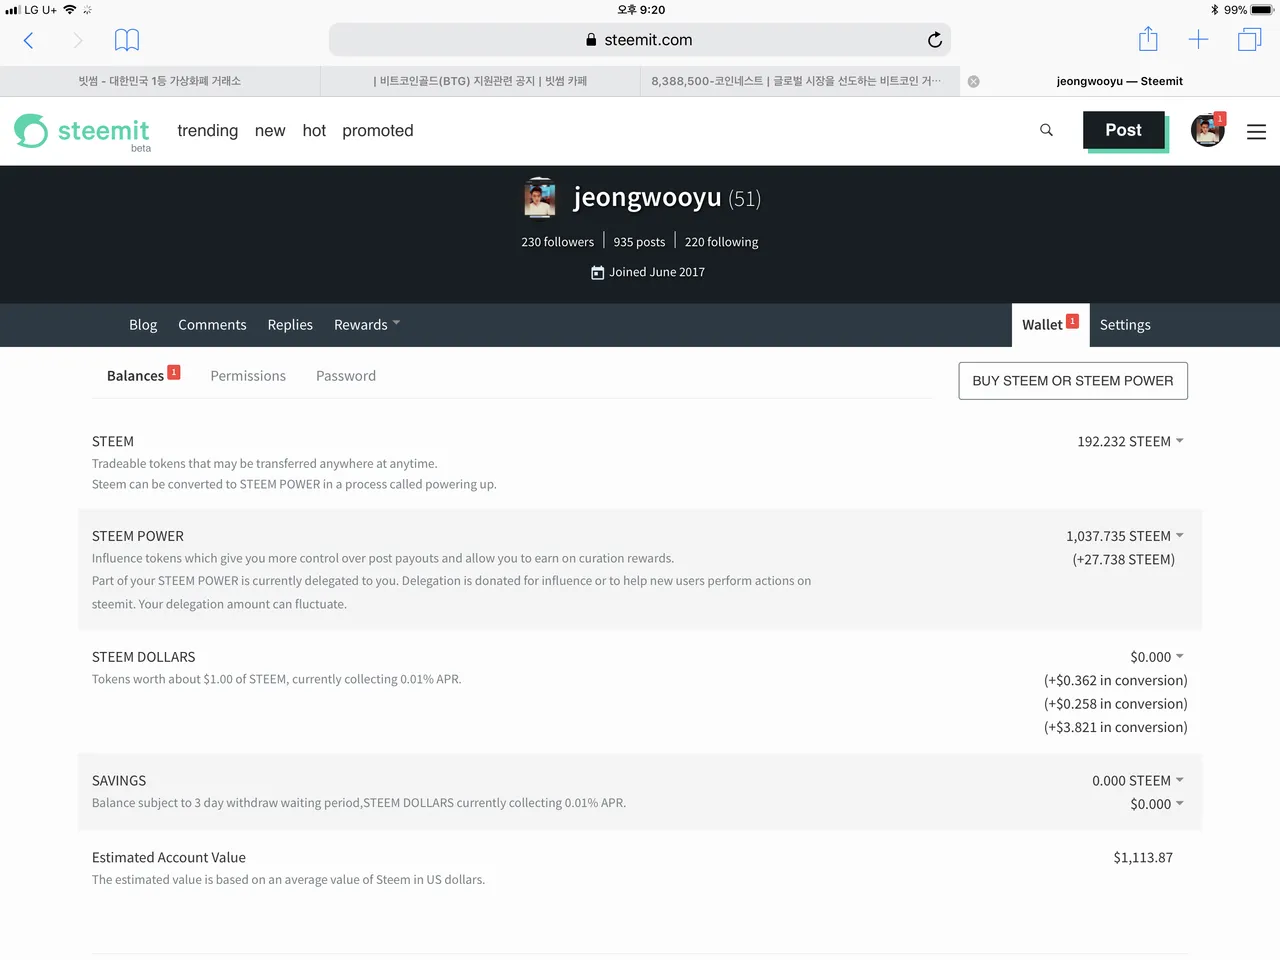Open the promoted posts feed

pos(378,131)
